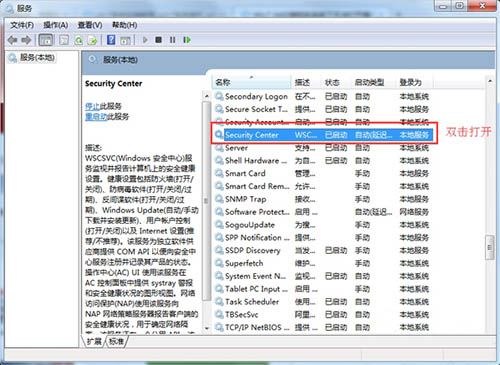The width and height of the screenshot is (500, 365).
Task: Open the 帮助(H) menu
Action: (x=124, y=25)
